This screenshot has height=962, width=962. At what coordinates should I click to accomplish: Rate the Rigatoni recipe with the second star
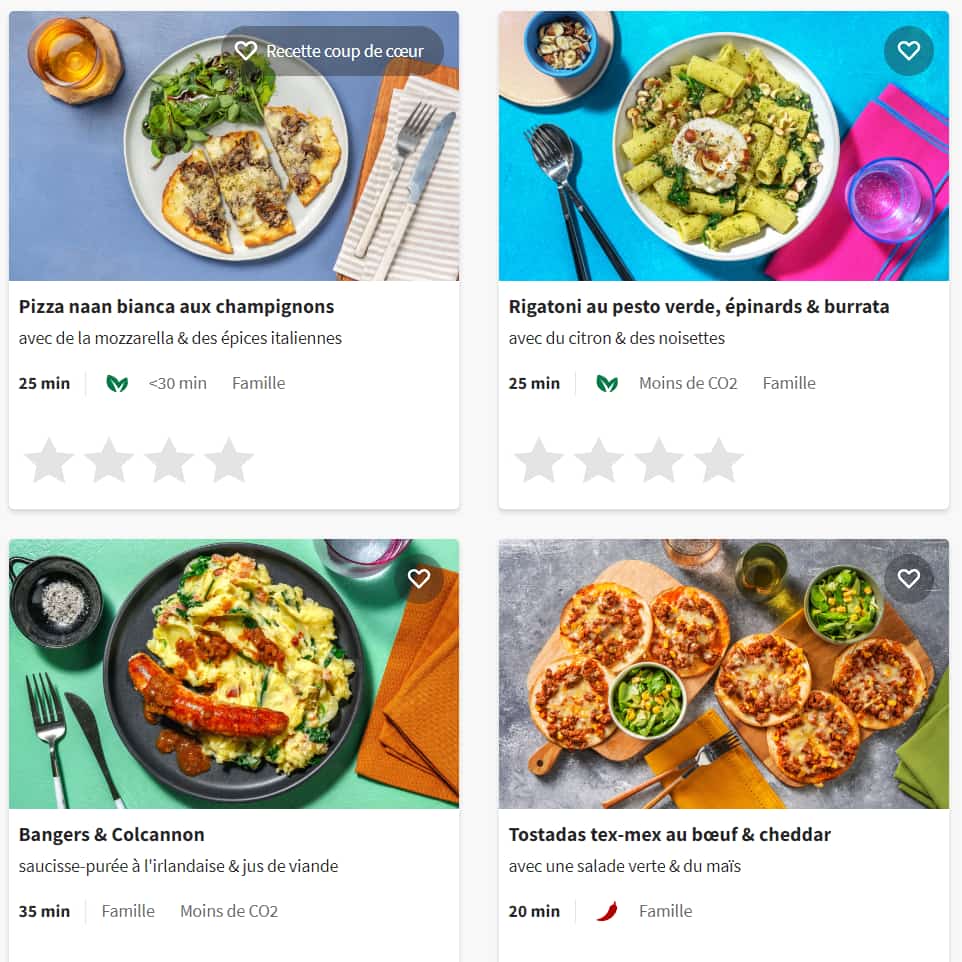point(599,460)
